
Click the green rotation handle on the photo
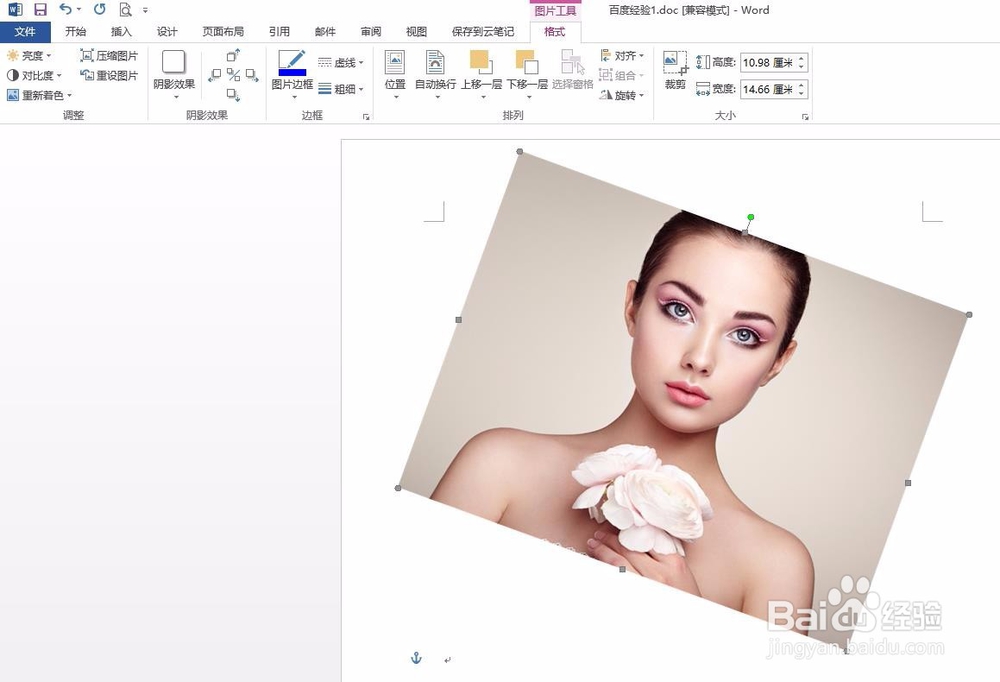point(751,216)
